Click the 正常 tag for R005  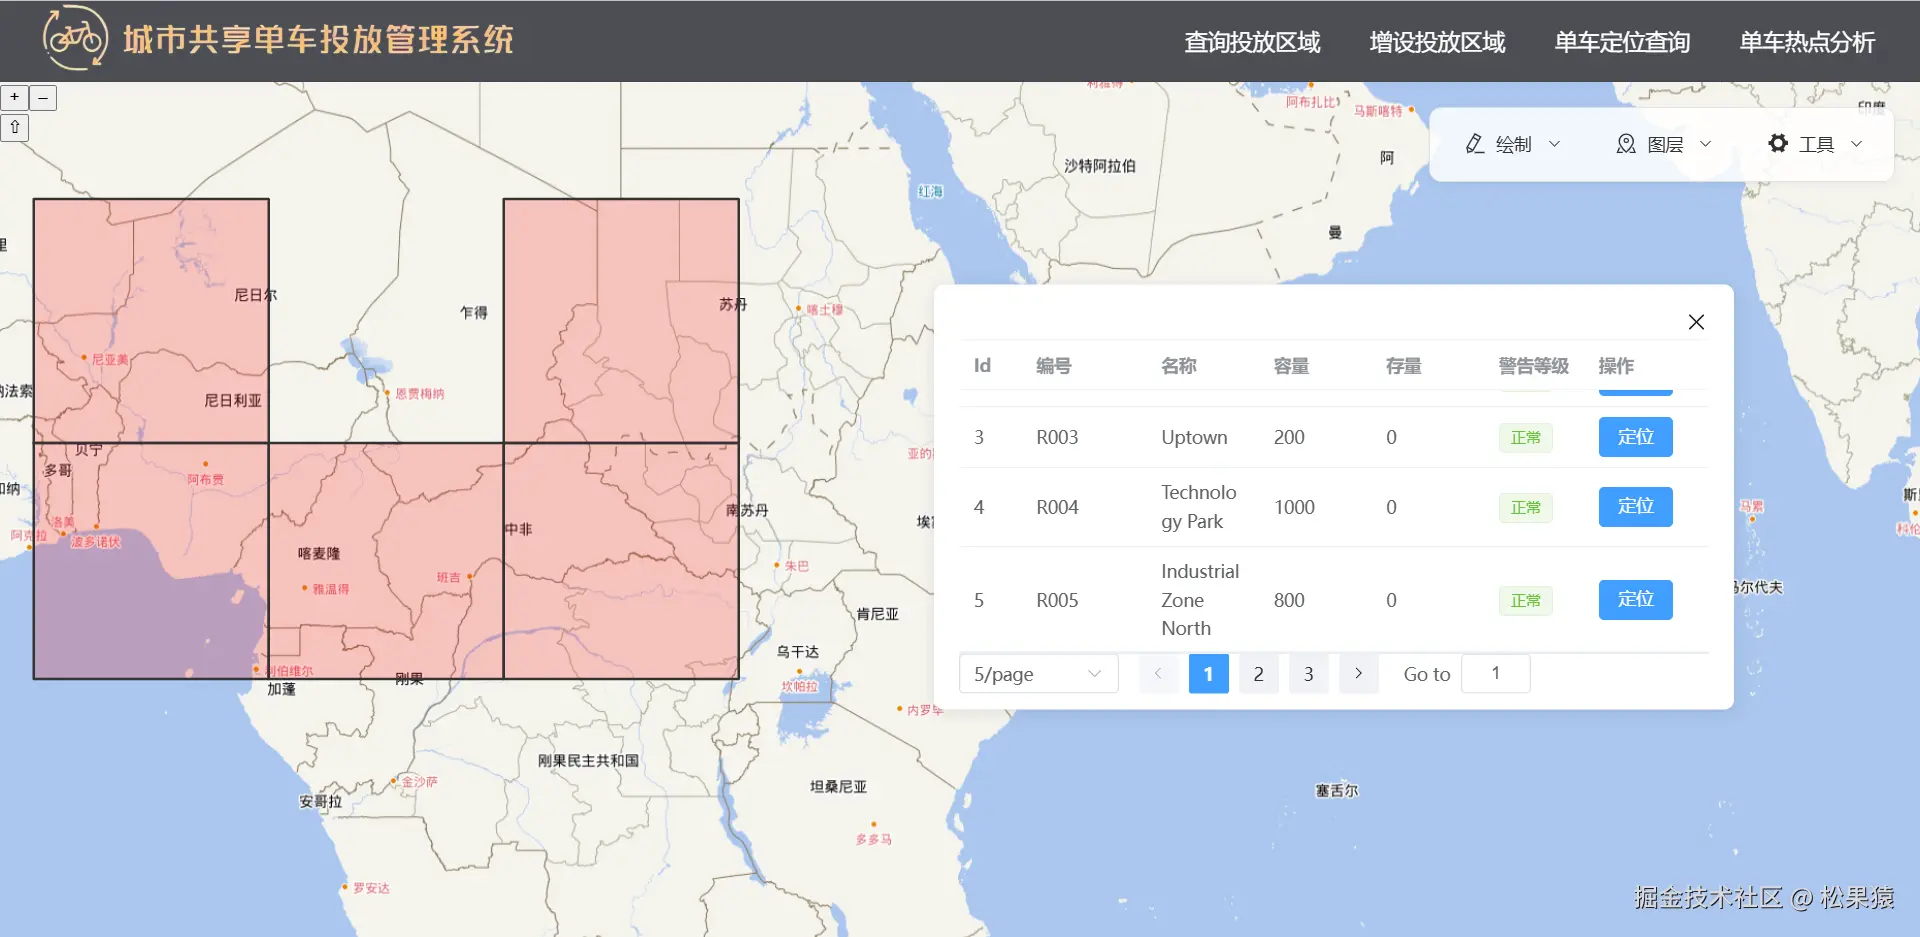[1525, 601]
